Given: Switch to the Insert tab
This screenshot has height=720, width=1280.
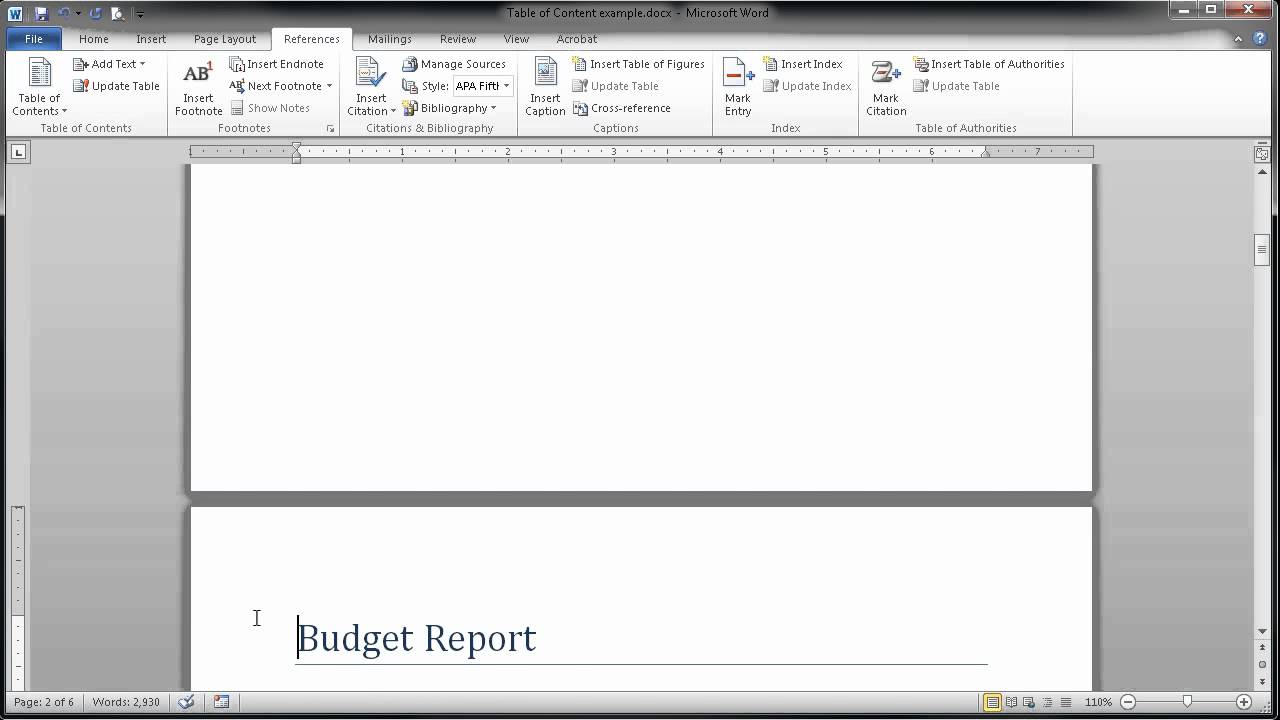Looking at the screenshot, I should pos(151,39).
